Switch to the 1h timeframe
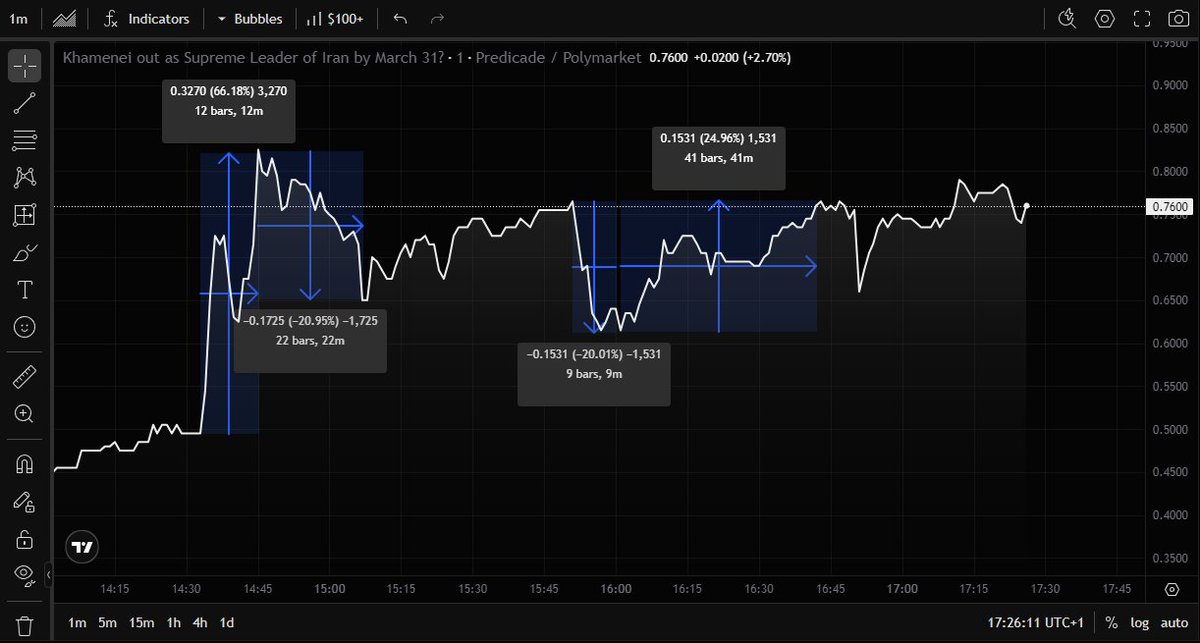 pyautogui.click(x=174, y=622)
